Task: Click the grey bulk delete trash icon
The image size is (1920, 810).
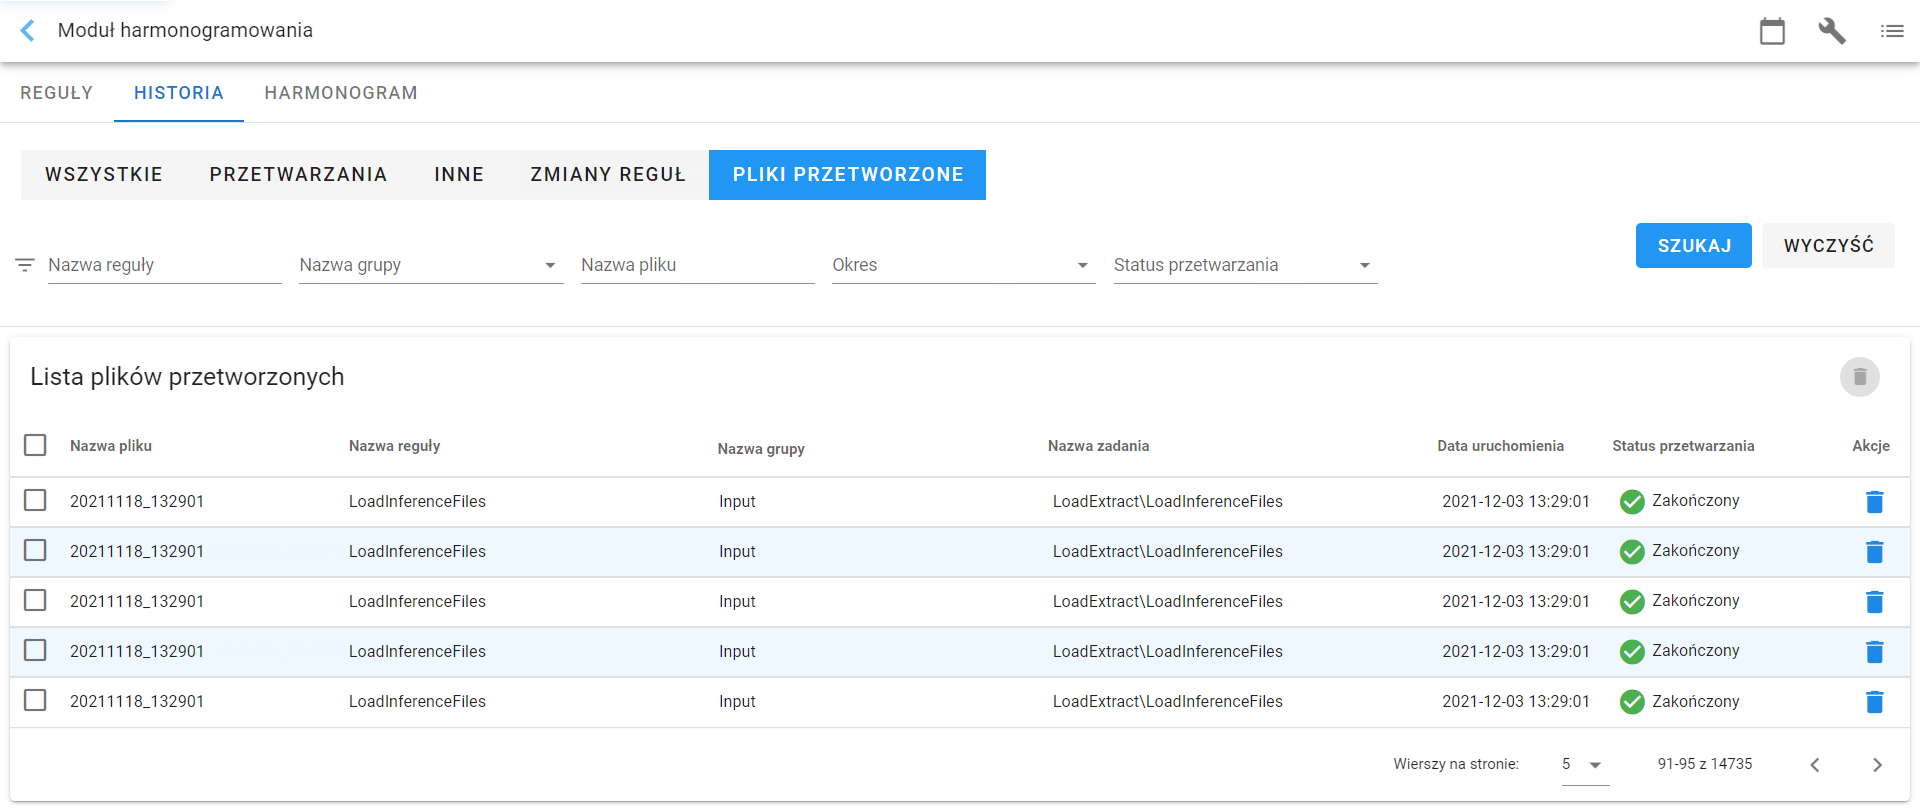Action: 1860,377
